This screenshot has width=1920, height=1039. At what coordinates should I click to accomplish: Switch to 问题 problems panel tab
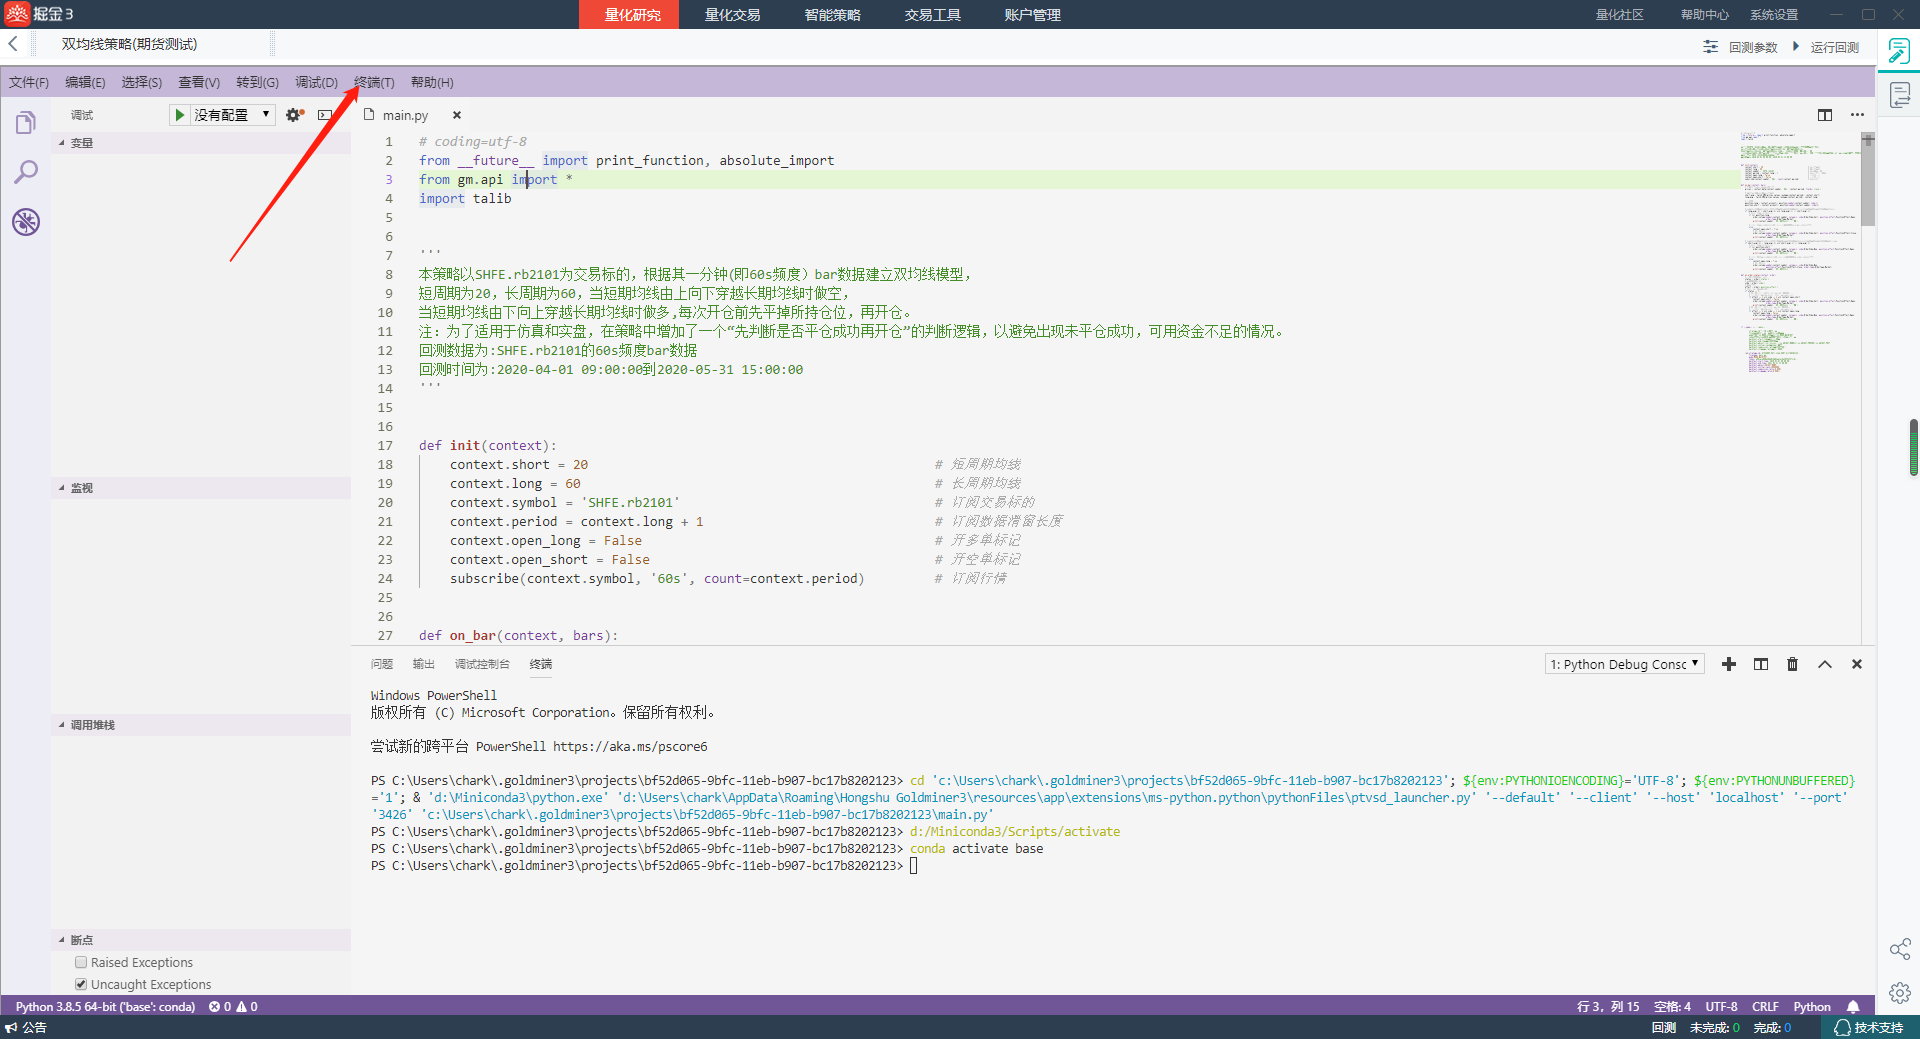pyautogui.click(x=382, y=664)
